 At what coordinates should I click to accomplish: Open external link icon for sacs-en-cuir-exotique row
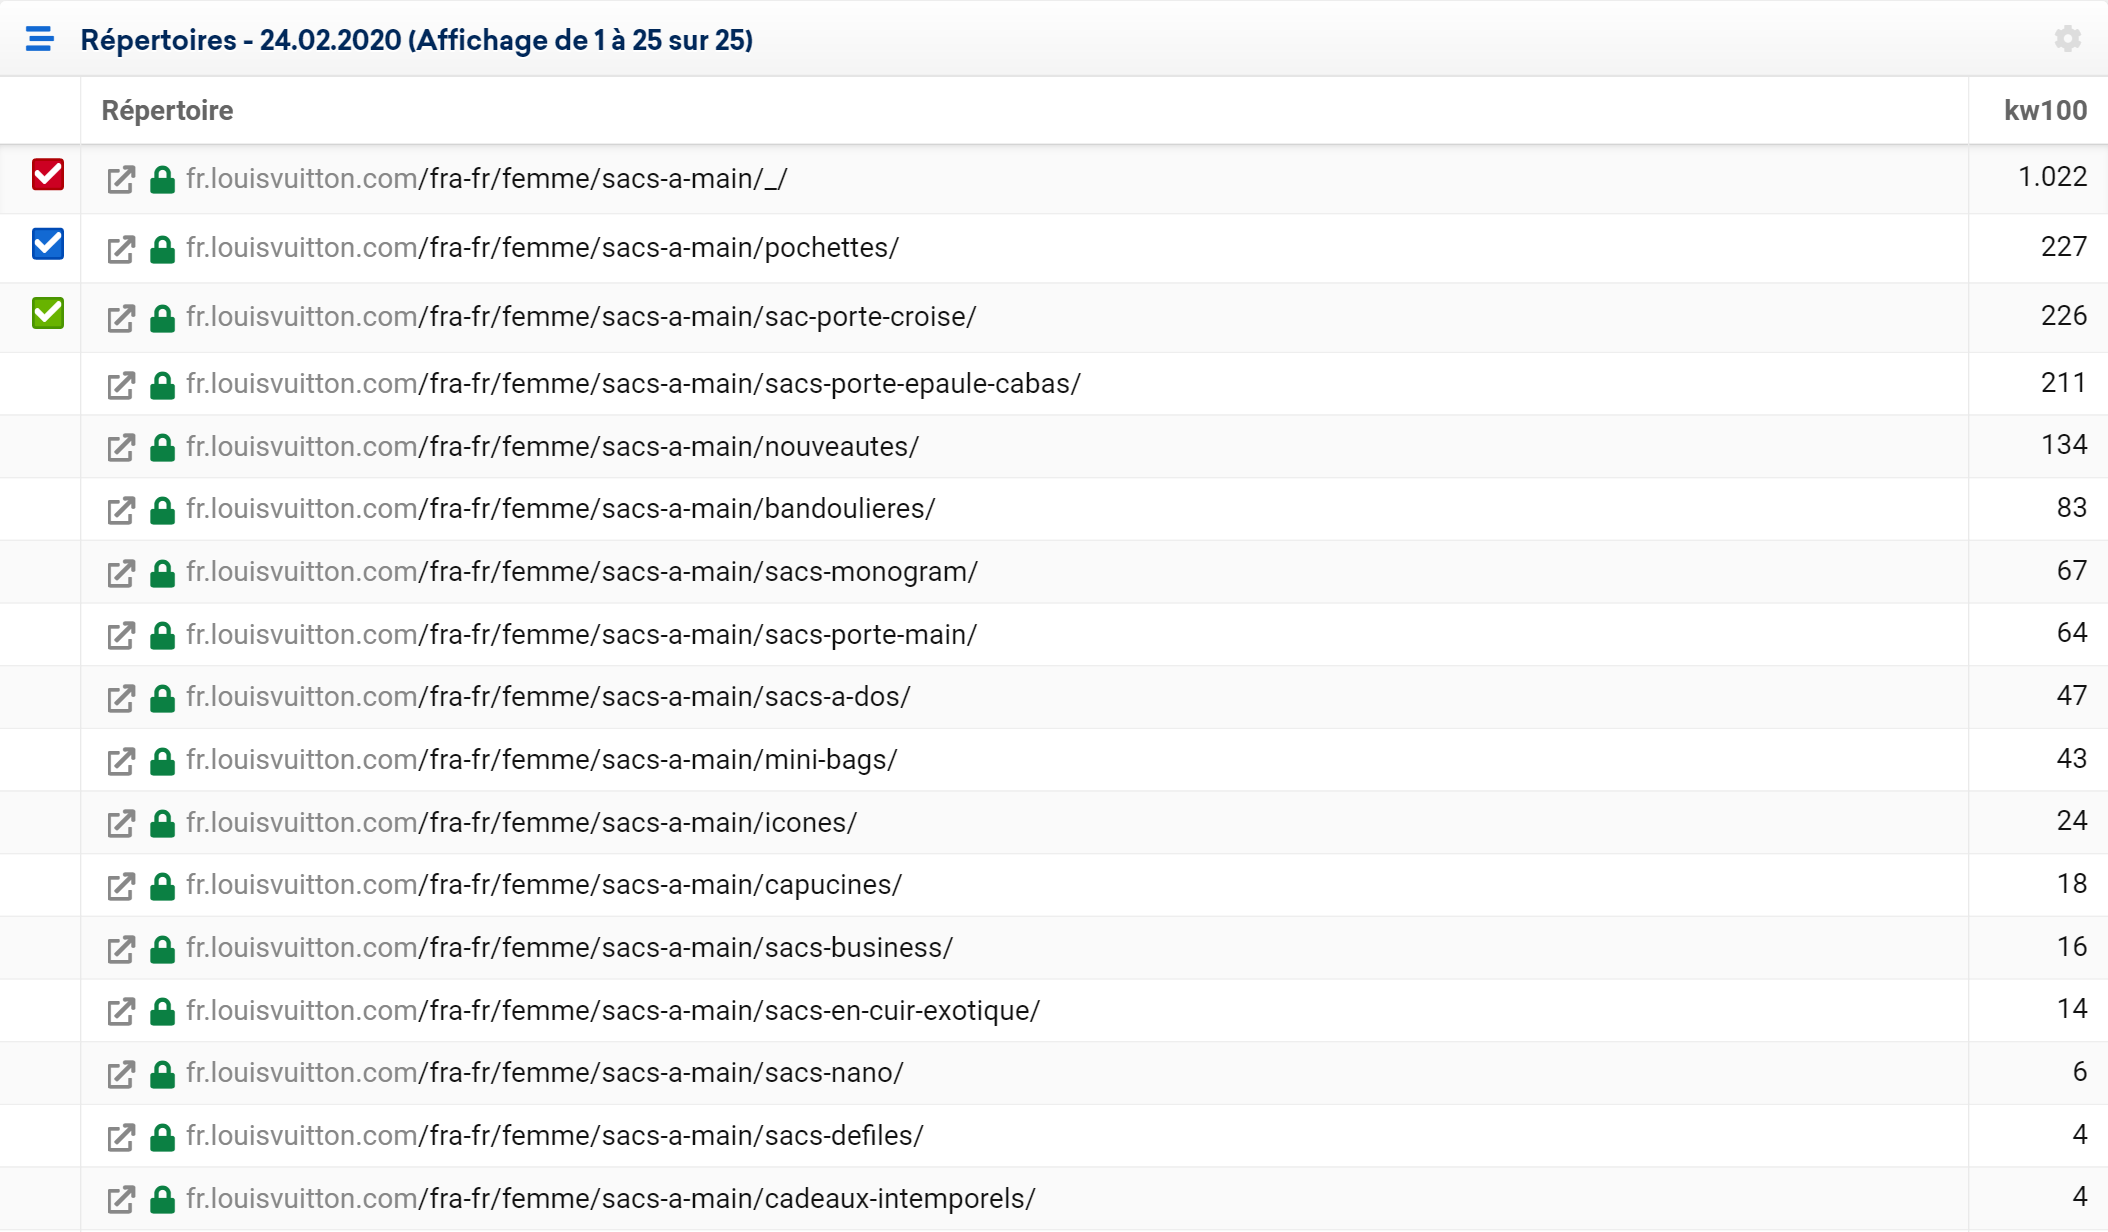pyautogui.click(x=121, y=1012)
